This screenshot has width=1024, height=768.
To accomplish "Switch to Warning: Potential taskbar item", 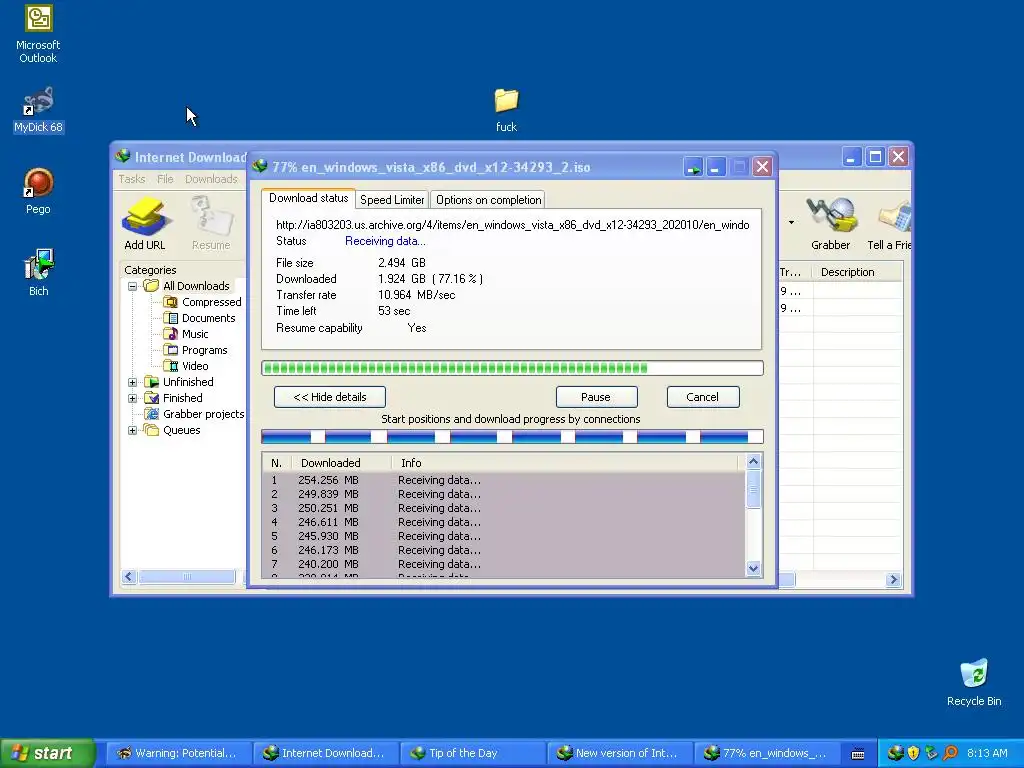I will pos(178,753).
